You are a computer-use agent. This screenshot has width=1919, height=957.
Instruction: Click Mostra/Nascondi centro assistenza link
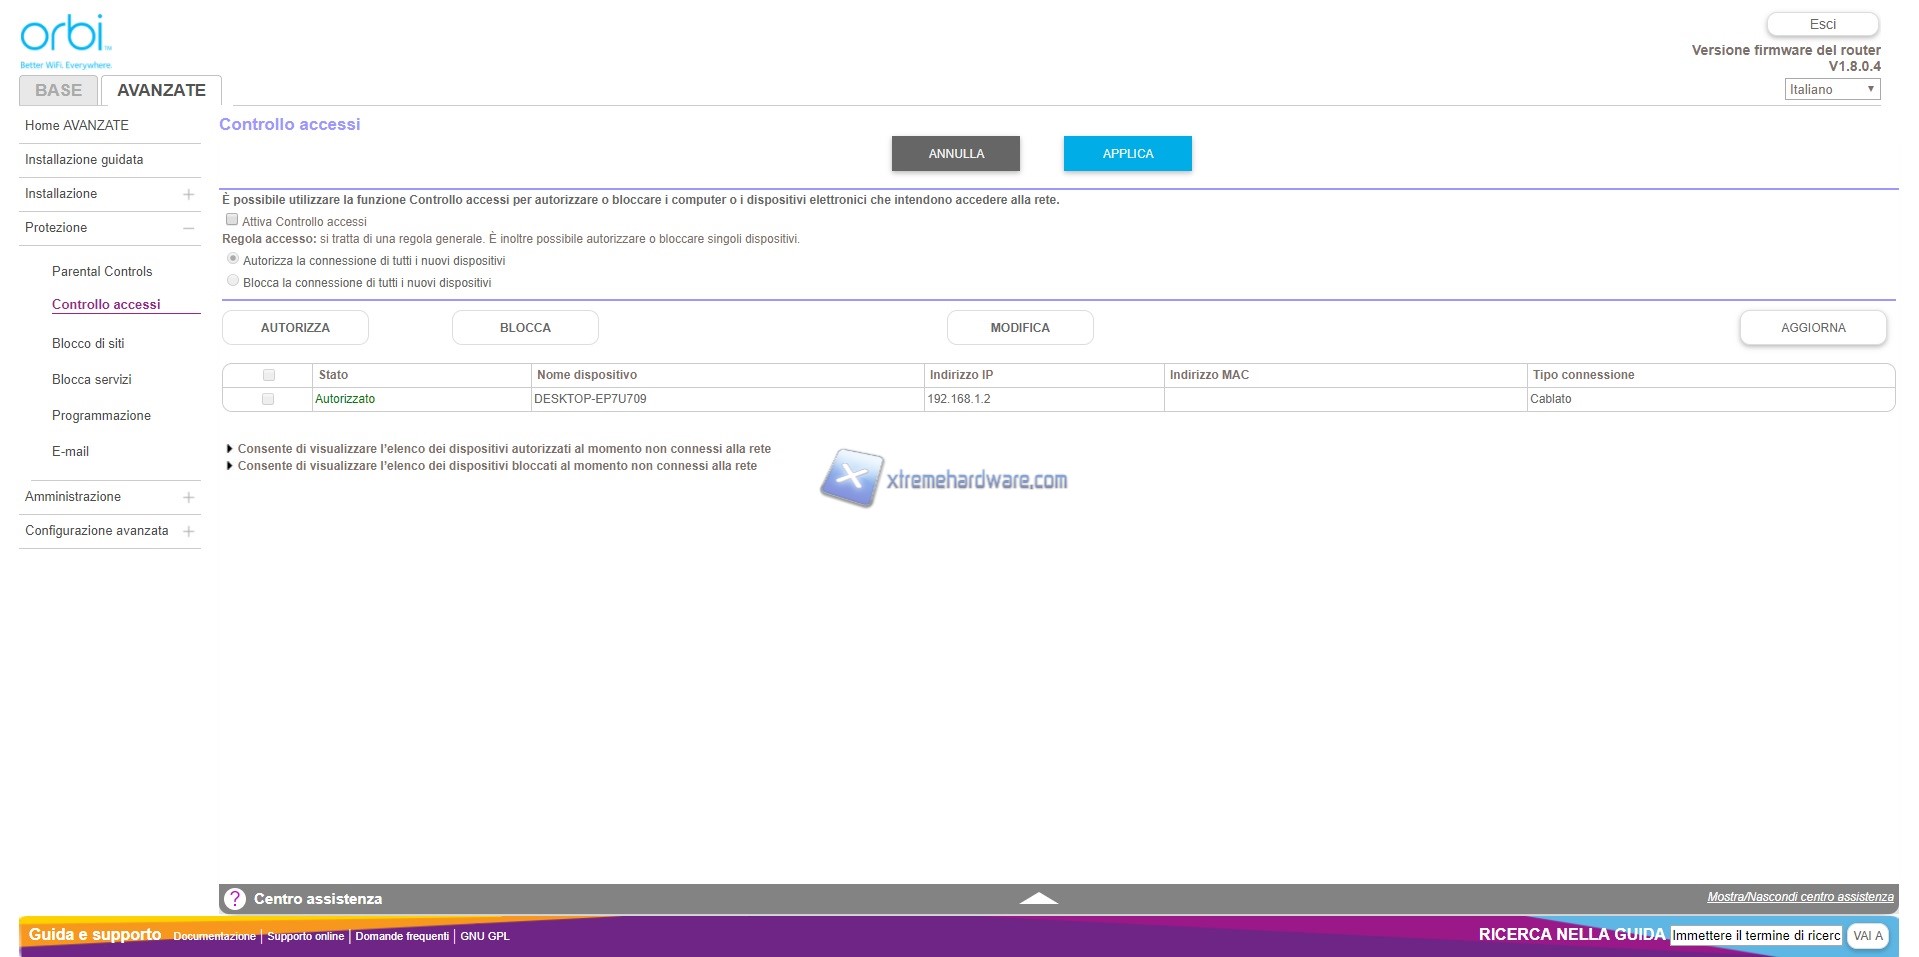(x=1800, y=897)
